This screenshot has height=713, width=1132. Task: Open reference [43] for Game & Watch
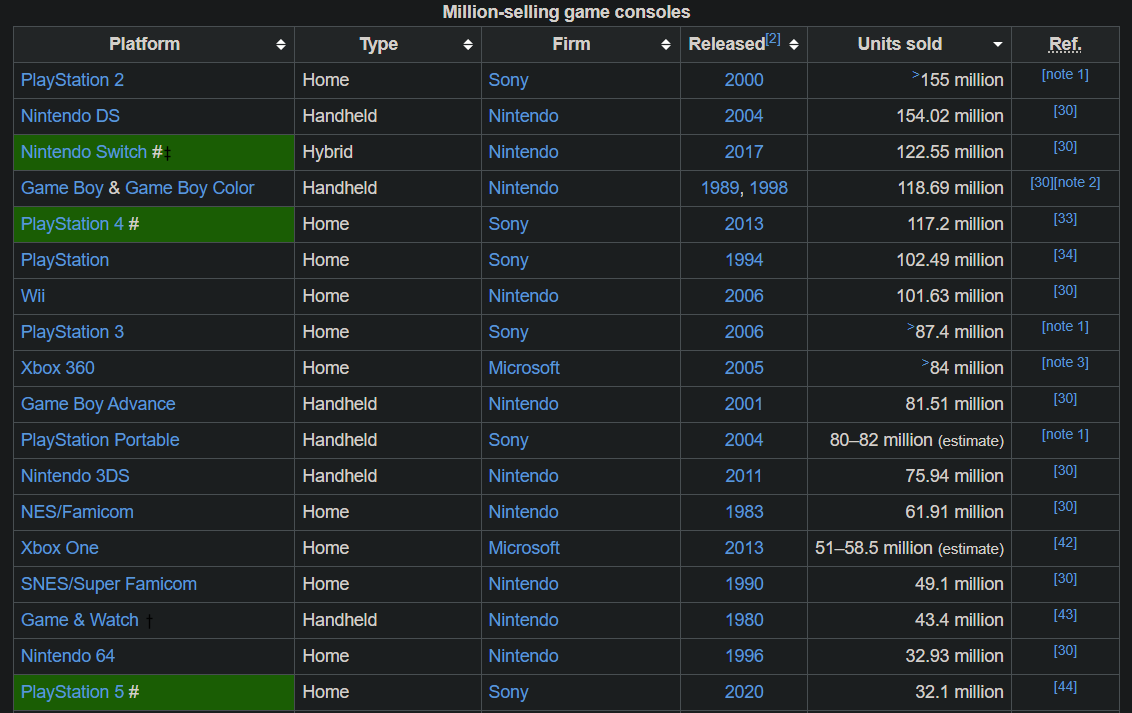click(x=1065, y=615)
